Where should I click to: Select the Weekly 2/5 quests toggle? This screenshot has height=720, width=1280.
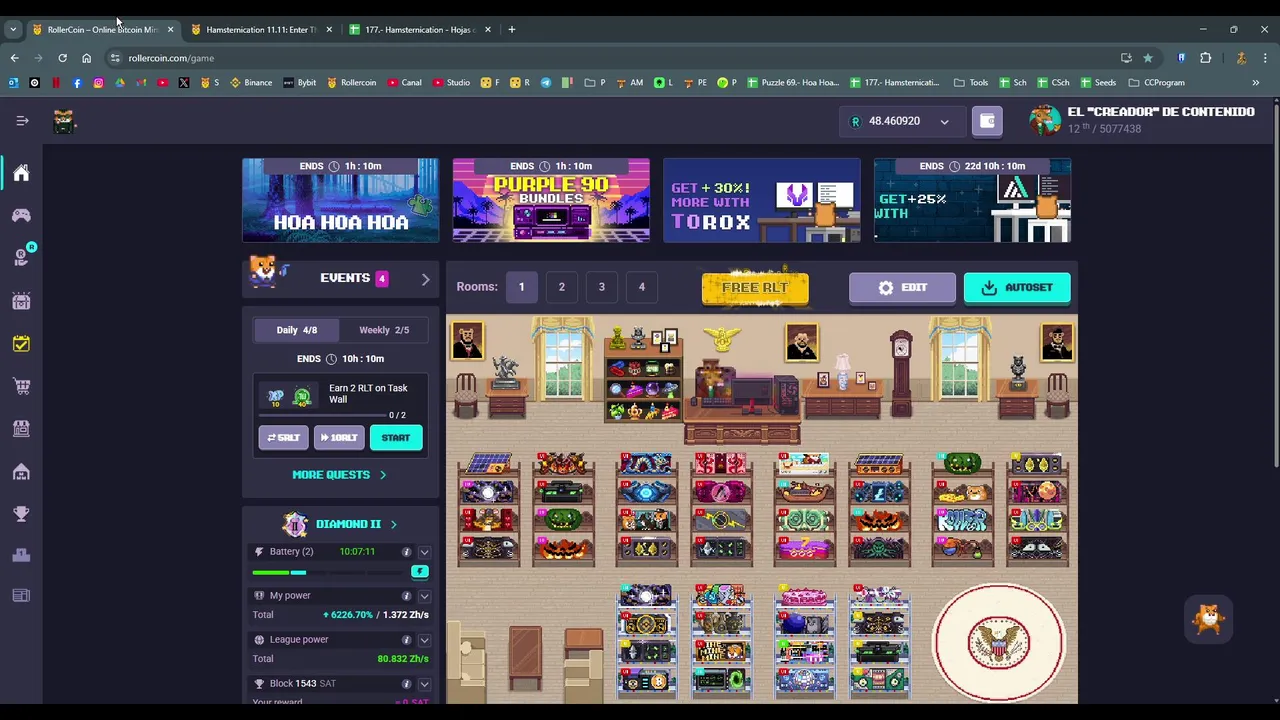click(x=384, y=330)
